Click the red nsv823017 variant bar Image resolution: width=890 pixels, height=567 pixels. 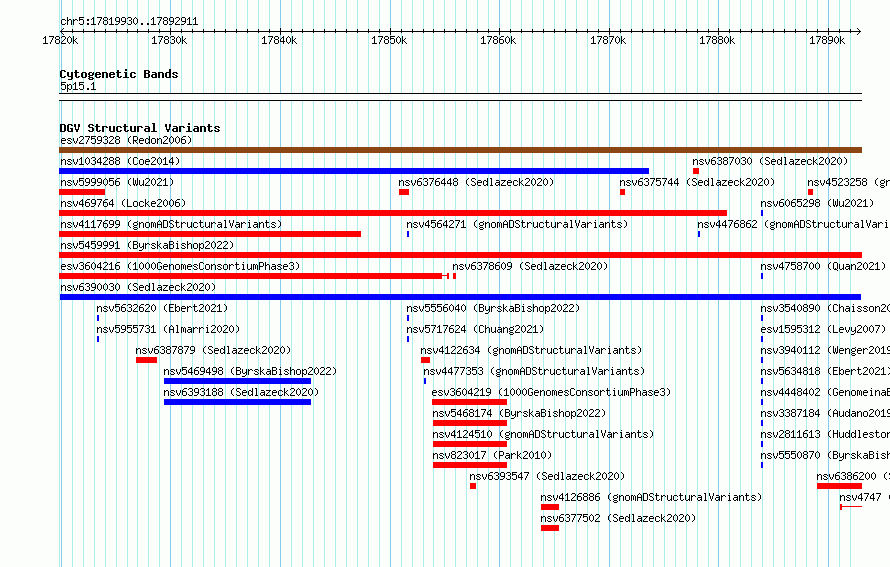470,465
